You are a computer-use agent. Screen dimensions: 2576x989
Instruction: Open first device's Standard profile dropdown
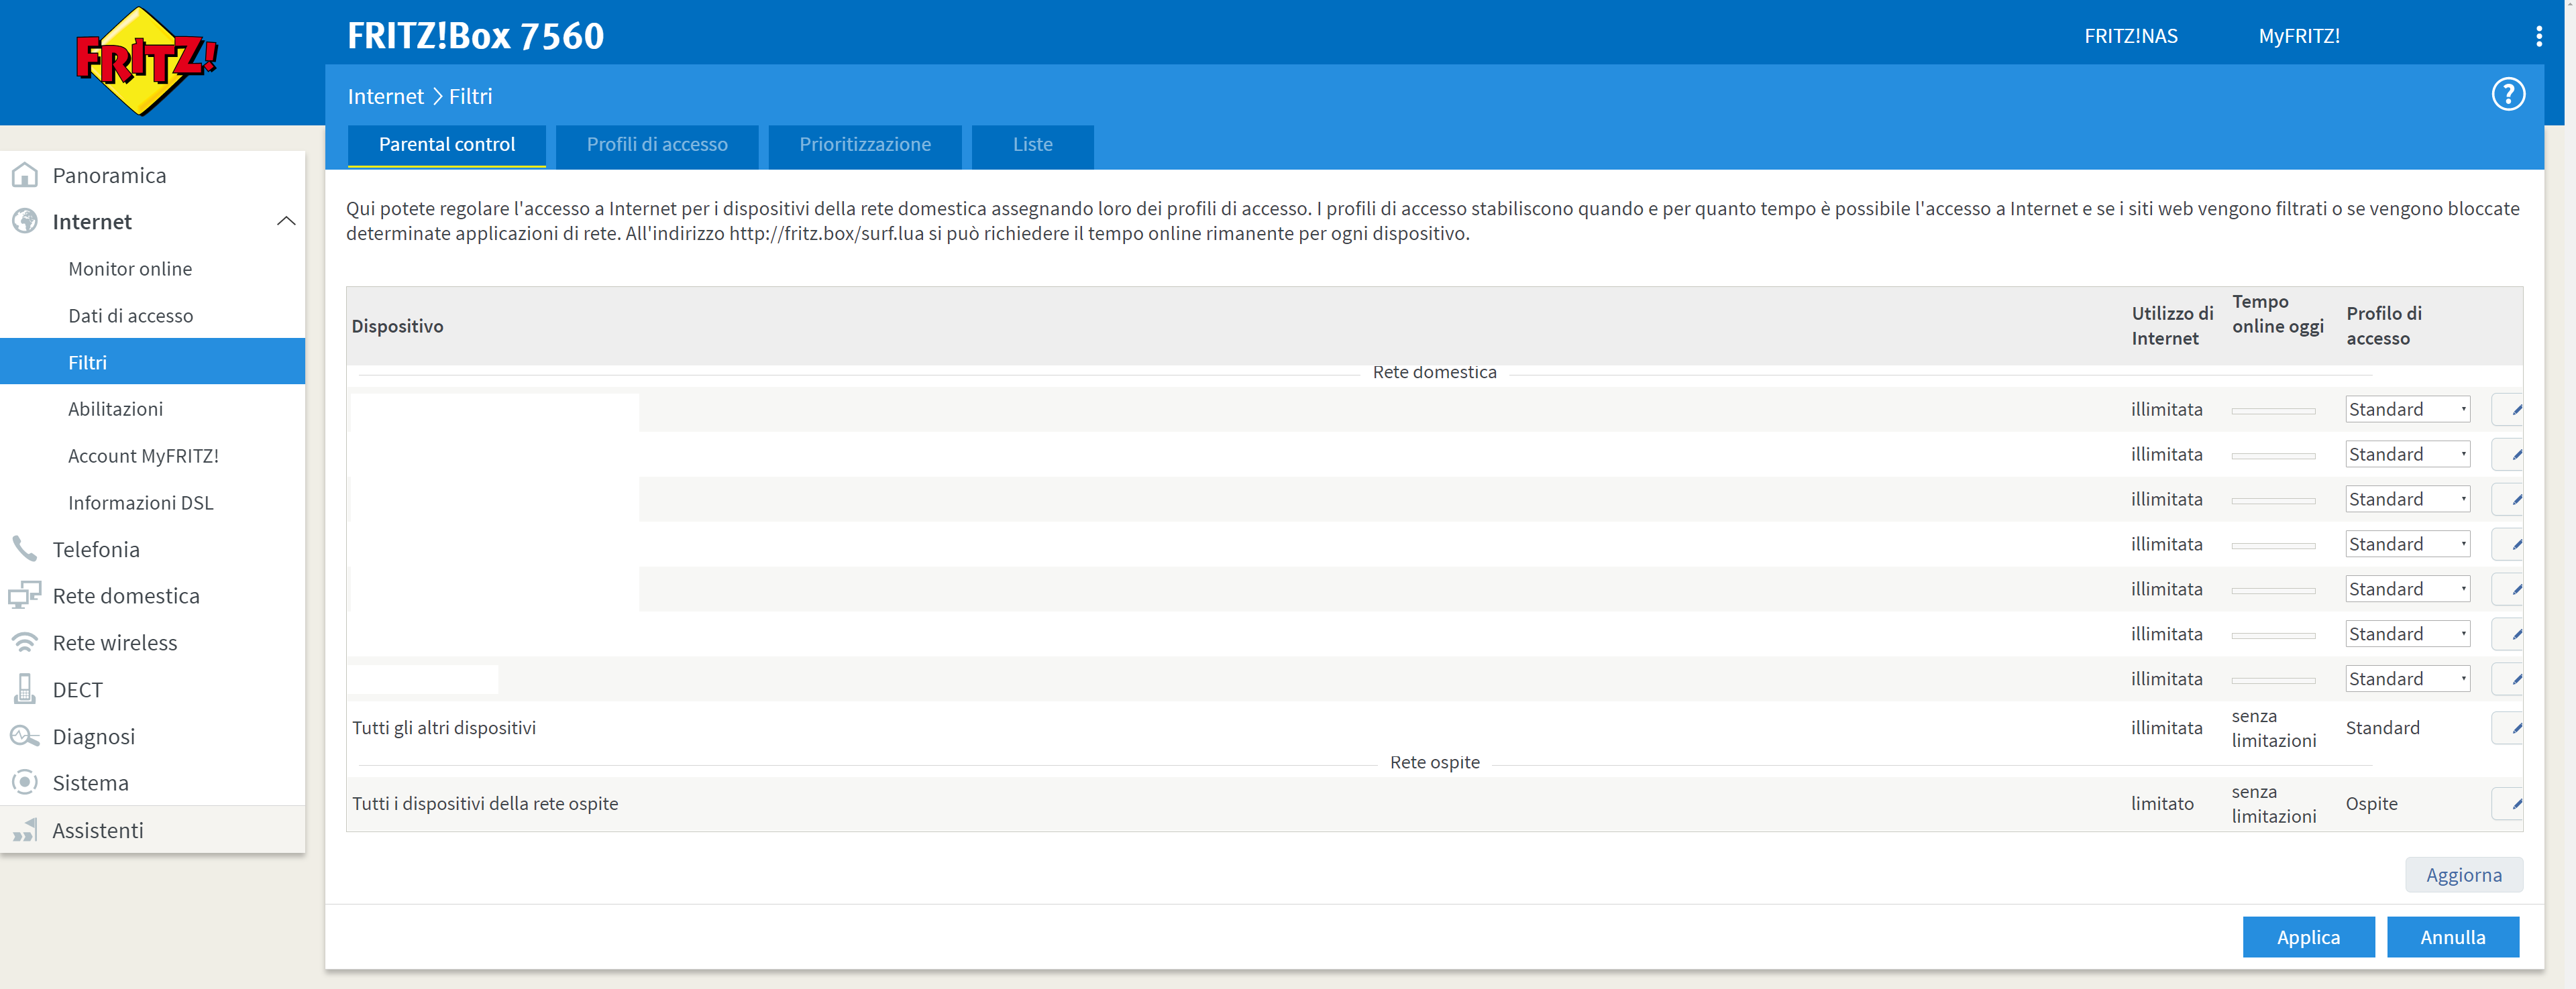2406,409
